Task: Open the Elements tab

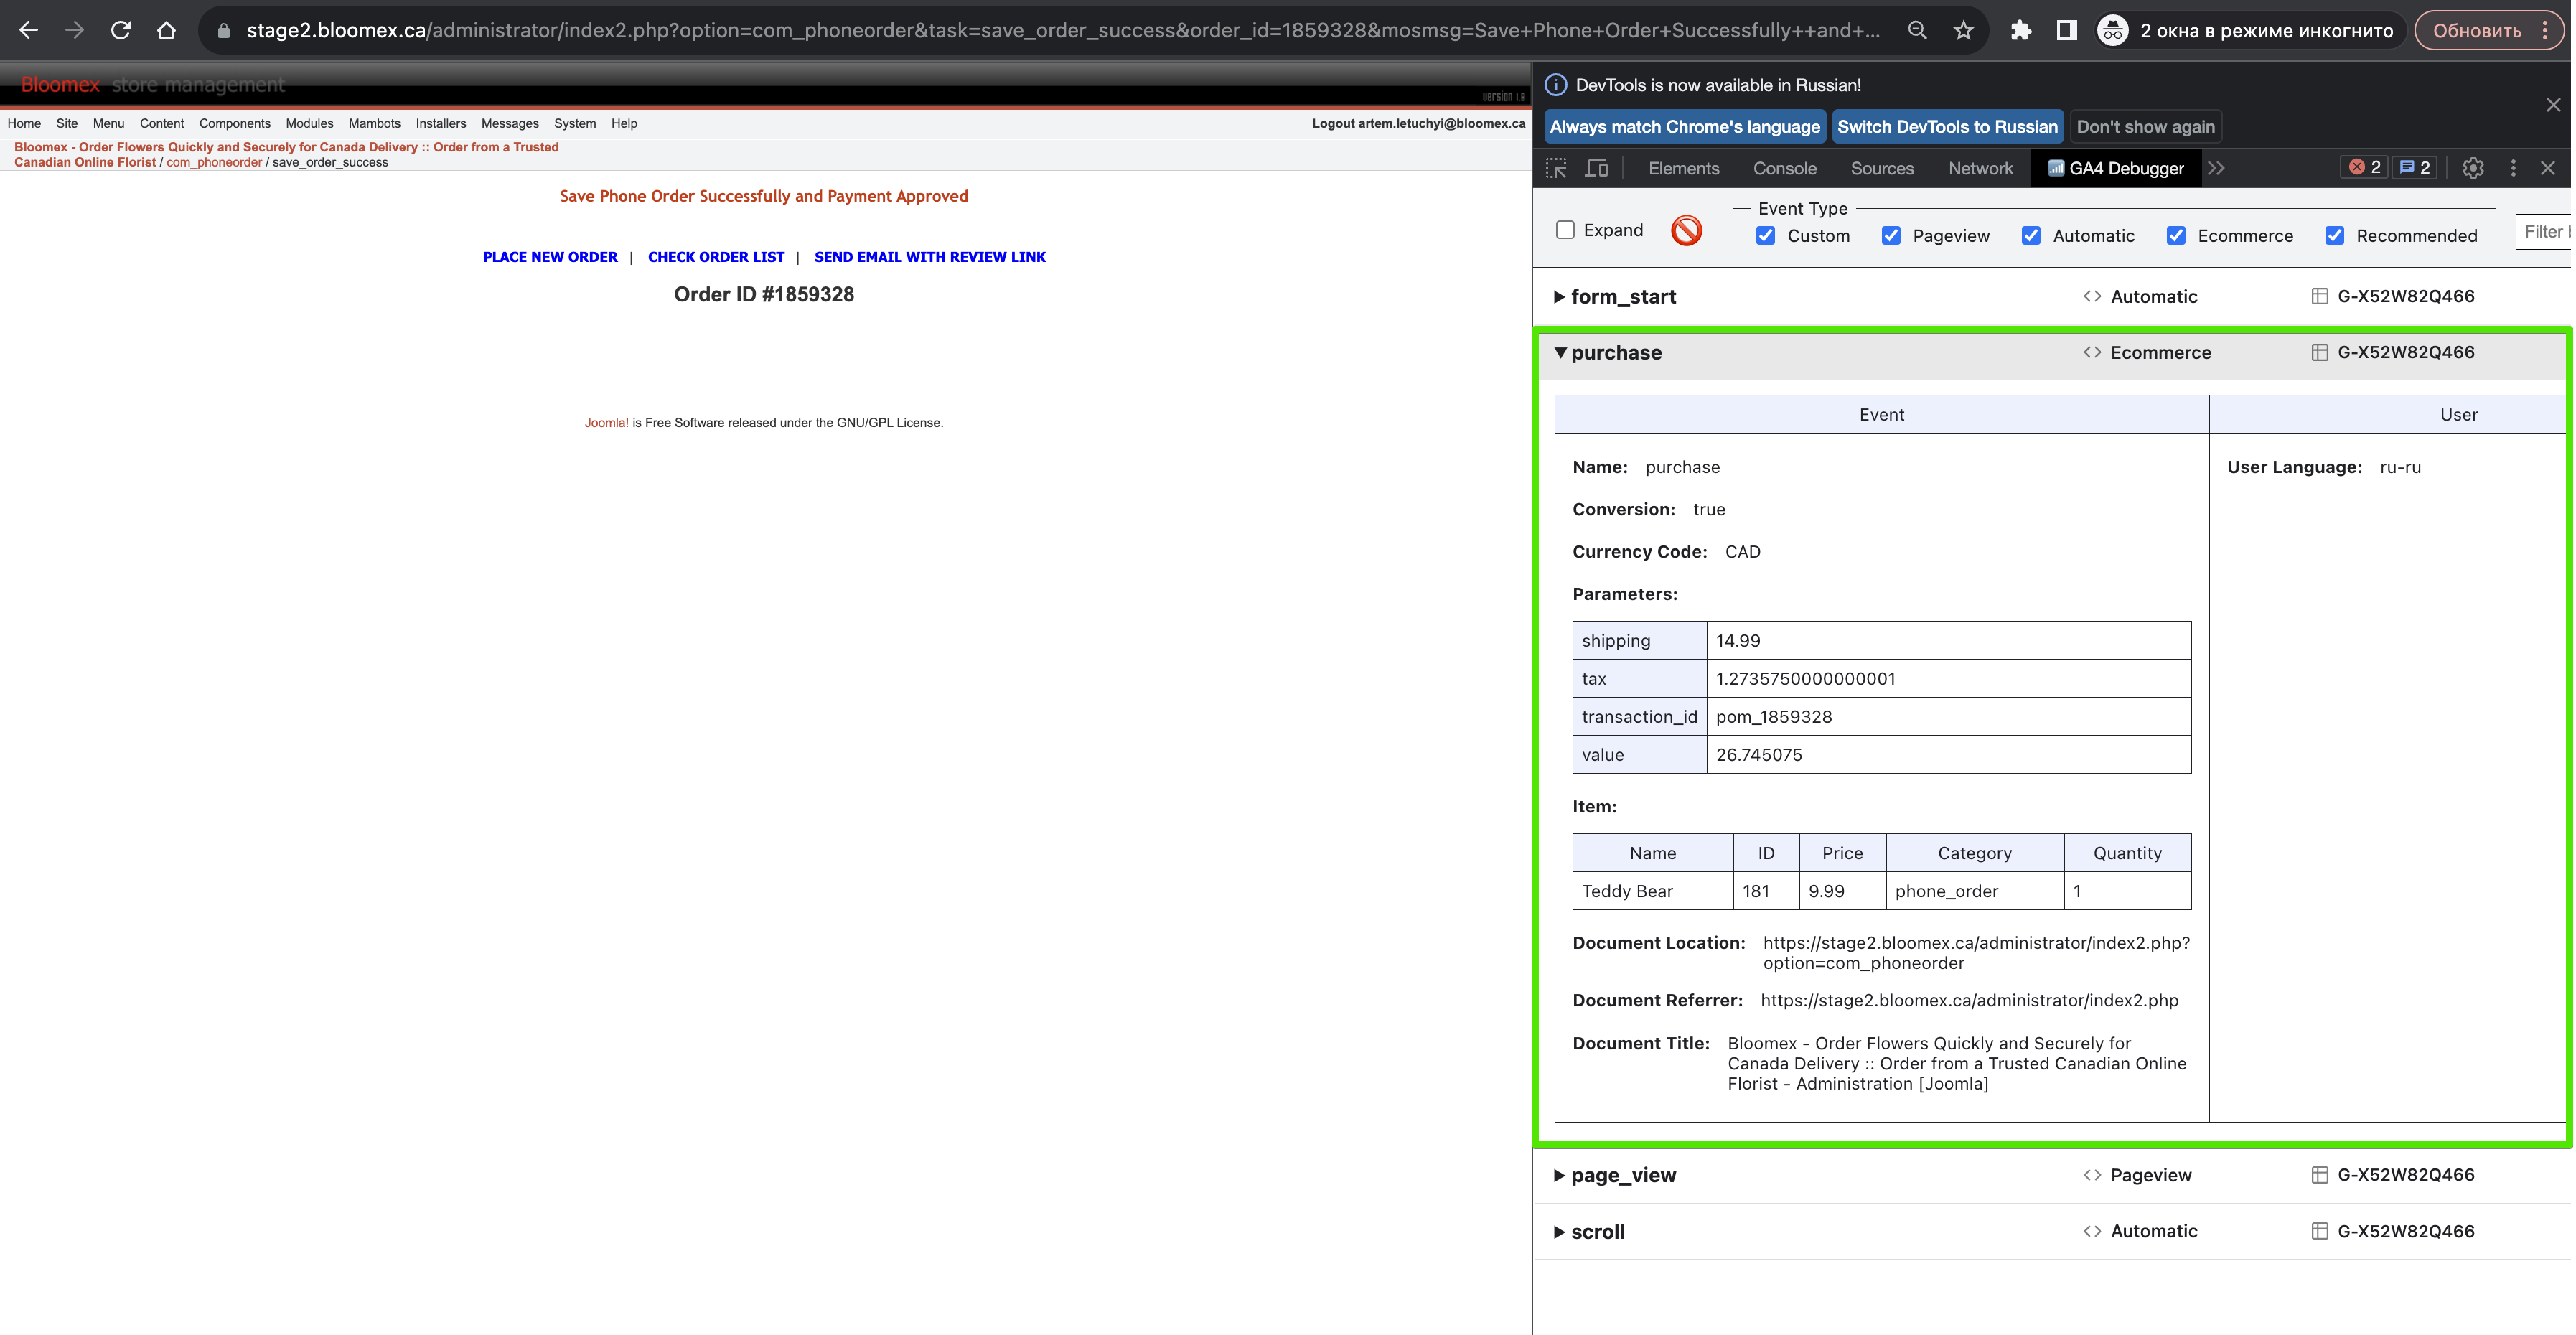Action: pos(1683,168)
